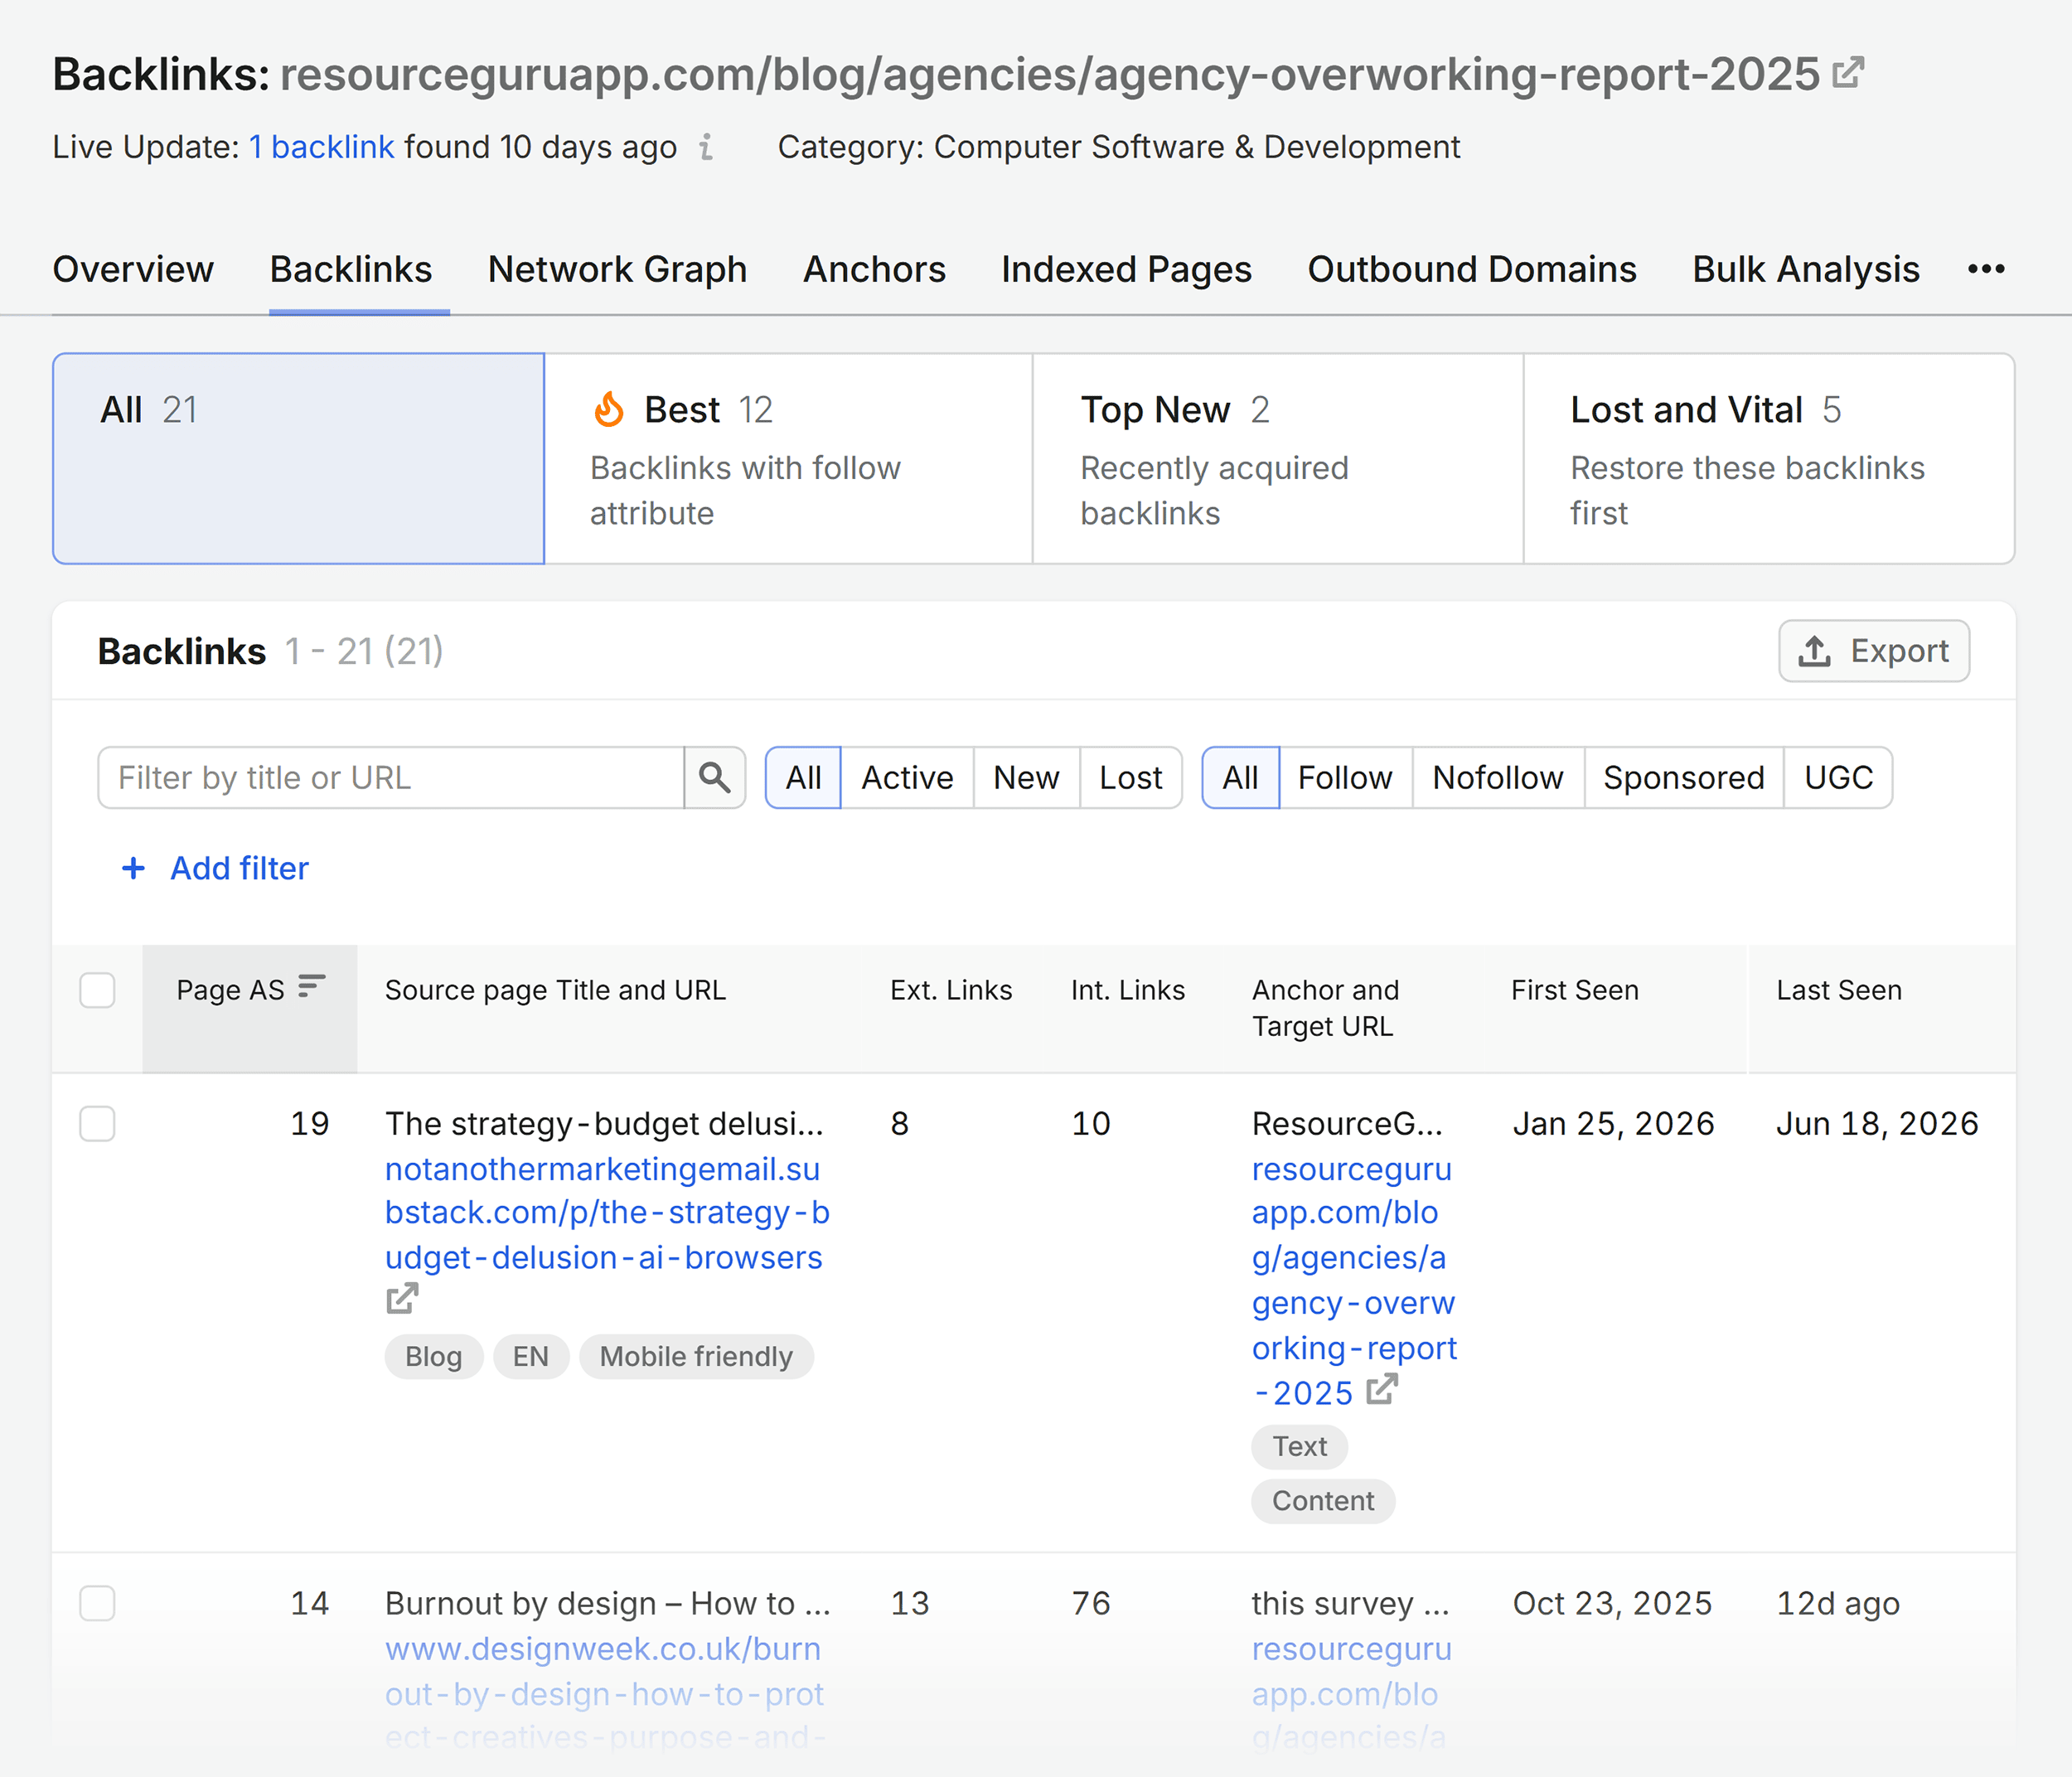The height and width of the screenshot is (1777, 2072).
Task: Select the All status filter
Action: point(803,777)
